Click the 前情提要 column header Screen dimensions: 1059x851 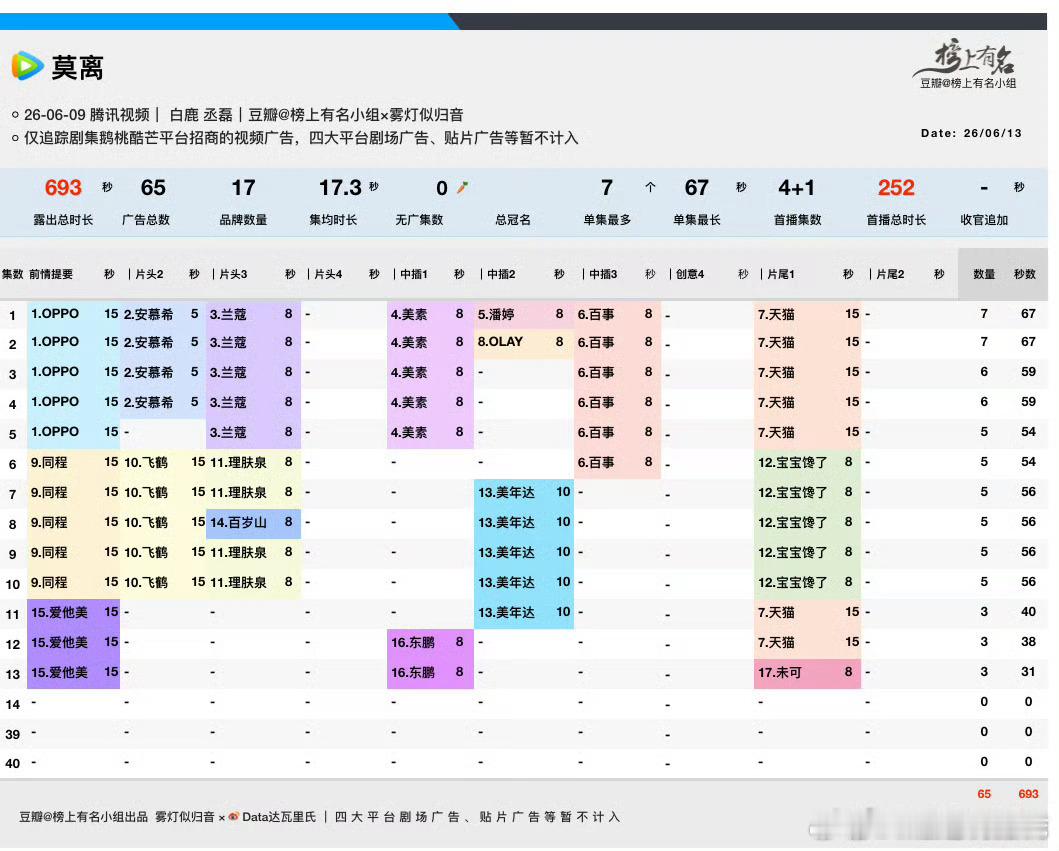[x=51, y=274]
